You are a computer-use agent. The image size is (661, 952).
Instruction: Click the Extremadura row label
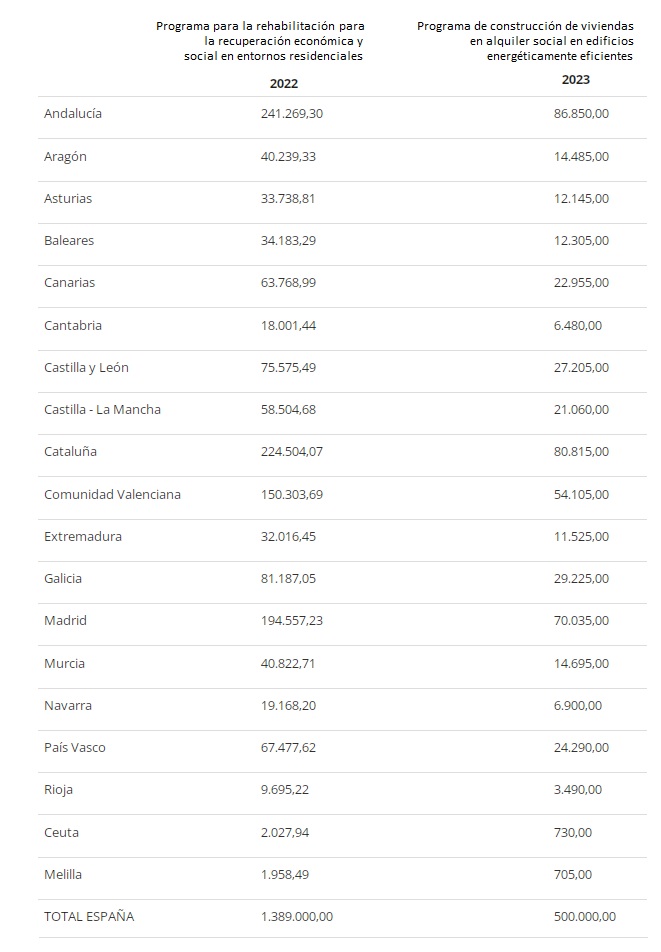(83, 537)
